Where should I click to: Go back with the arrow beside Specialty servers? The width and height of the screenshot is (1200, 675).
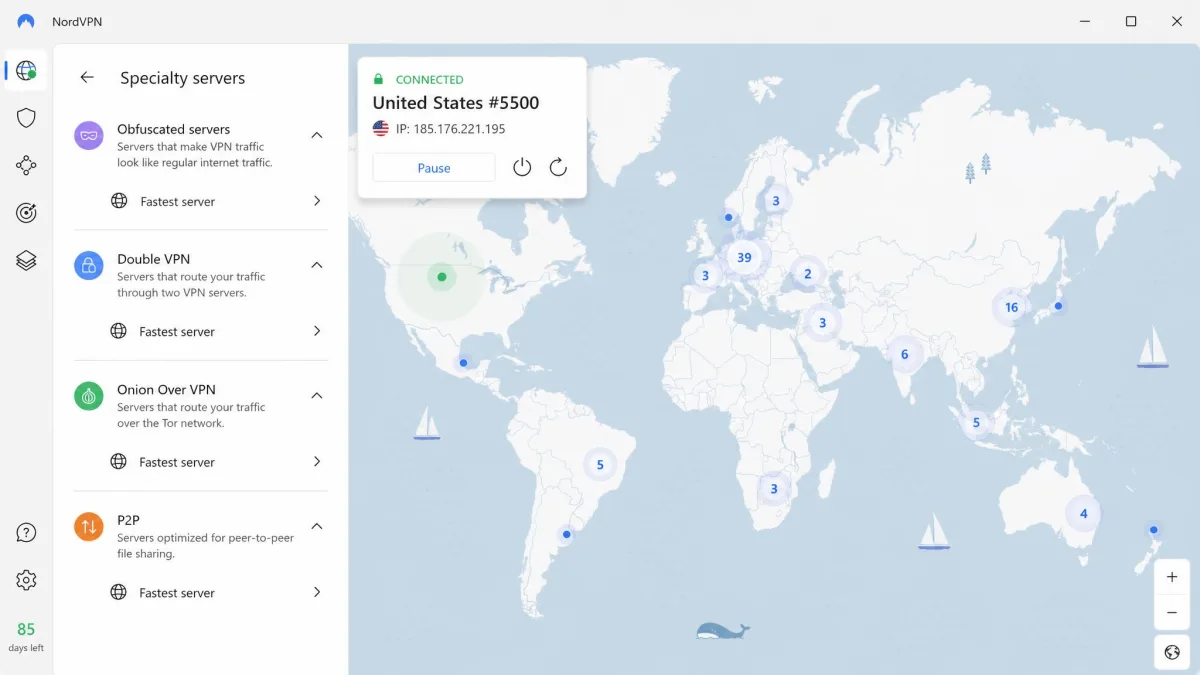coord(87,77)
